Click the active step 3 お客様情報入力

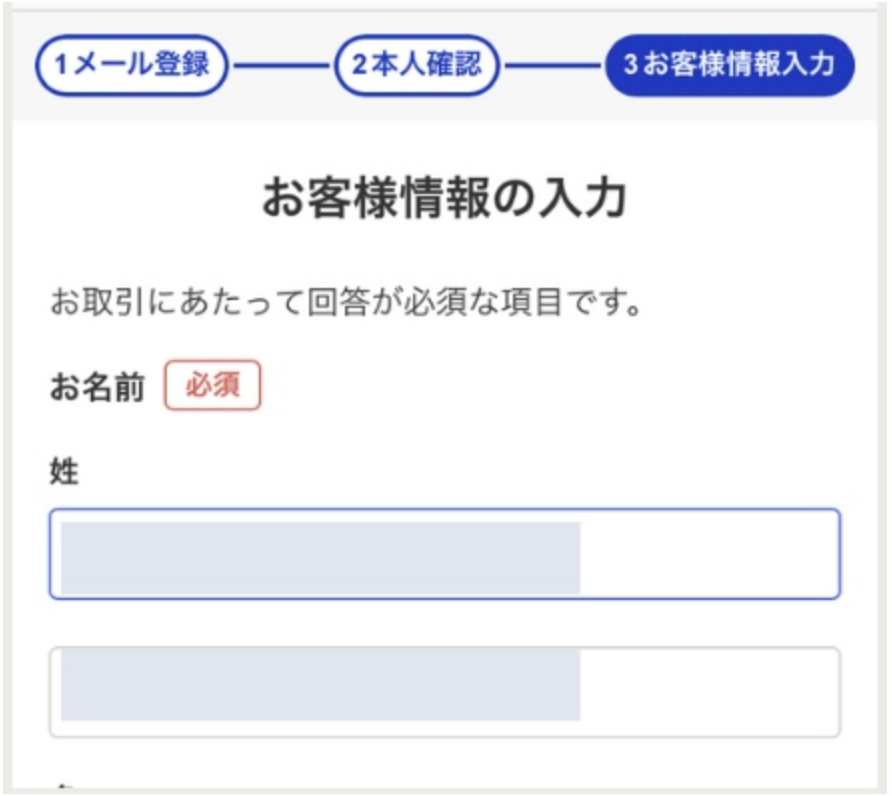(x=729, y=65)
